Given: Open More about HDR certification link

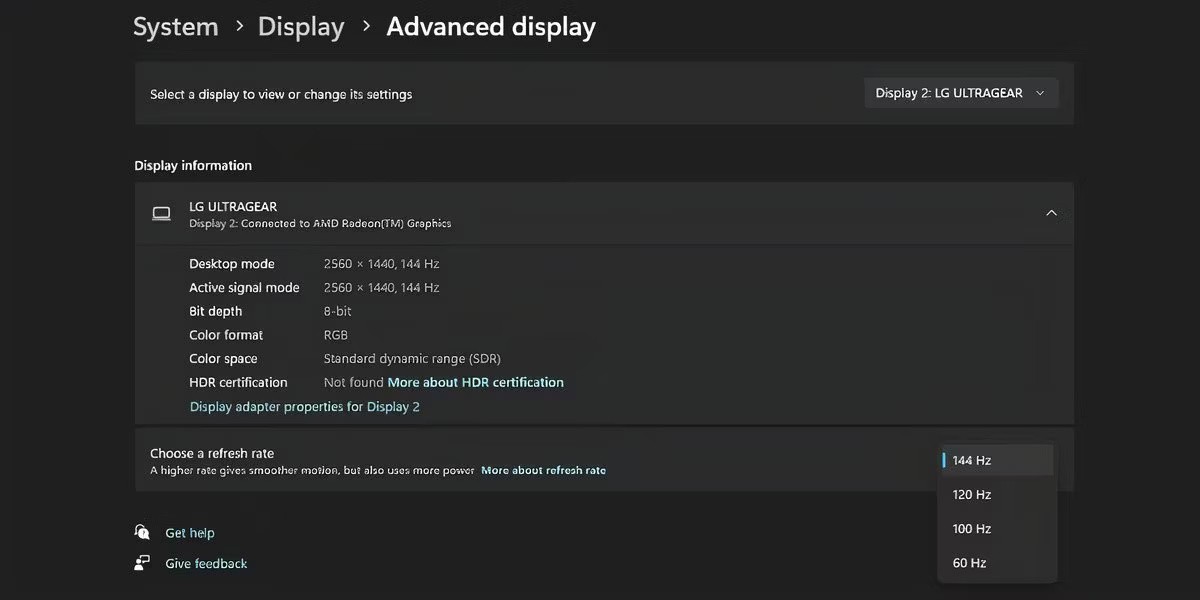Looking at the screenshot, I should tap(476, 382).
